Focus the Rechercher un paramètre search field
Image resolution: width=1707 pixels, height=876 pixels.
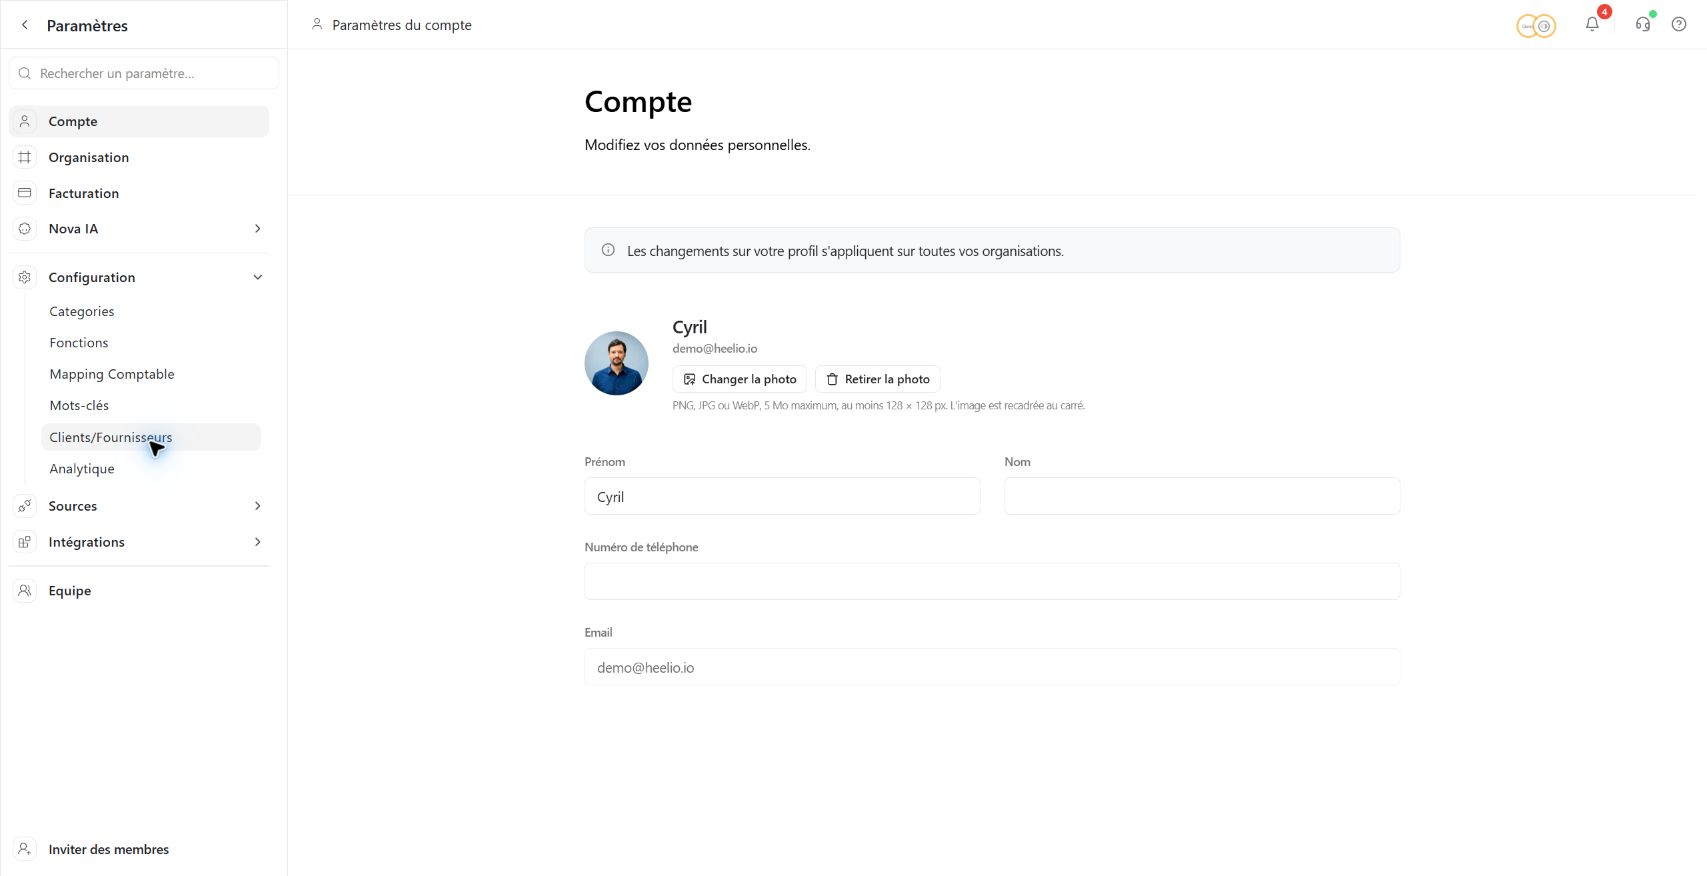pyautogui.click(x=144, y=73)
